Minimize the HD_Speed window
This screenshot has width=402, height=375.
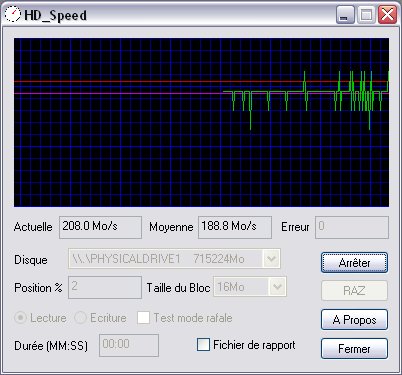click(x=345, y=15)
